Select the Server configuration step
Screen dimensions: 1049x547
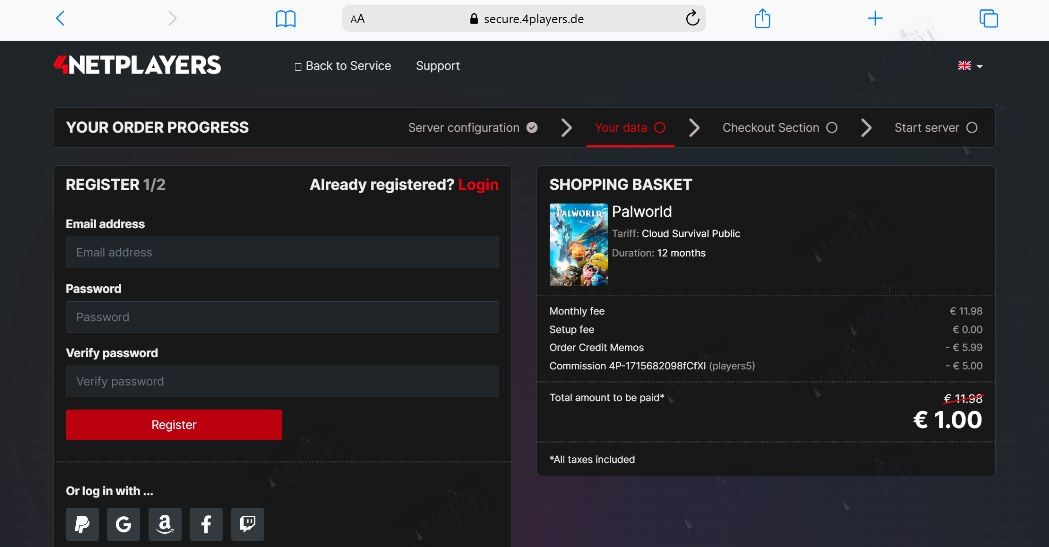click(x=472, y=128)
